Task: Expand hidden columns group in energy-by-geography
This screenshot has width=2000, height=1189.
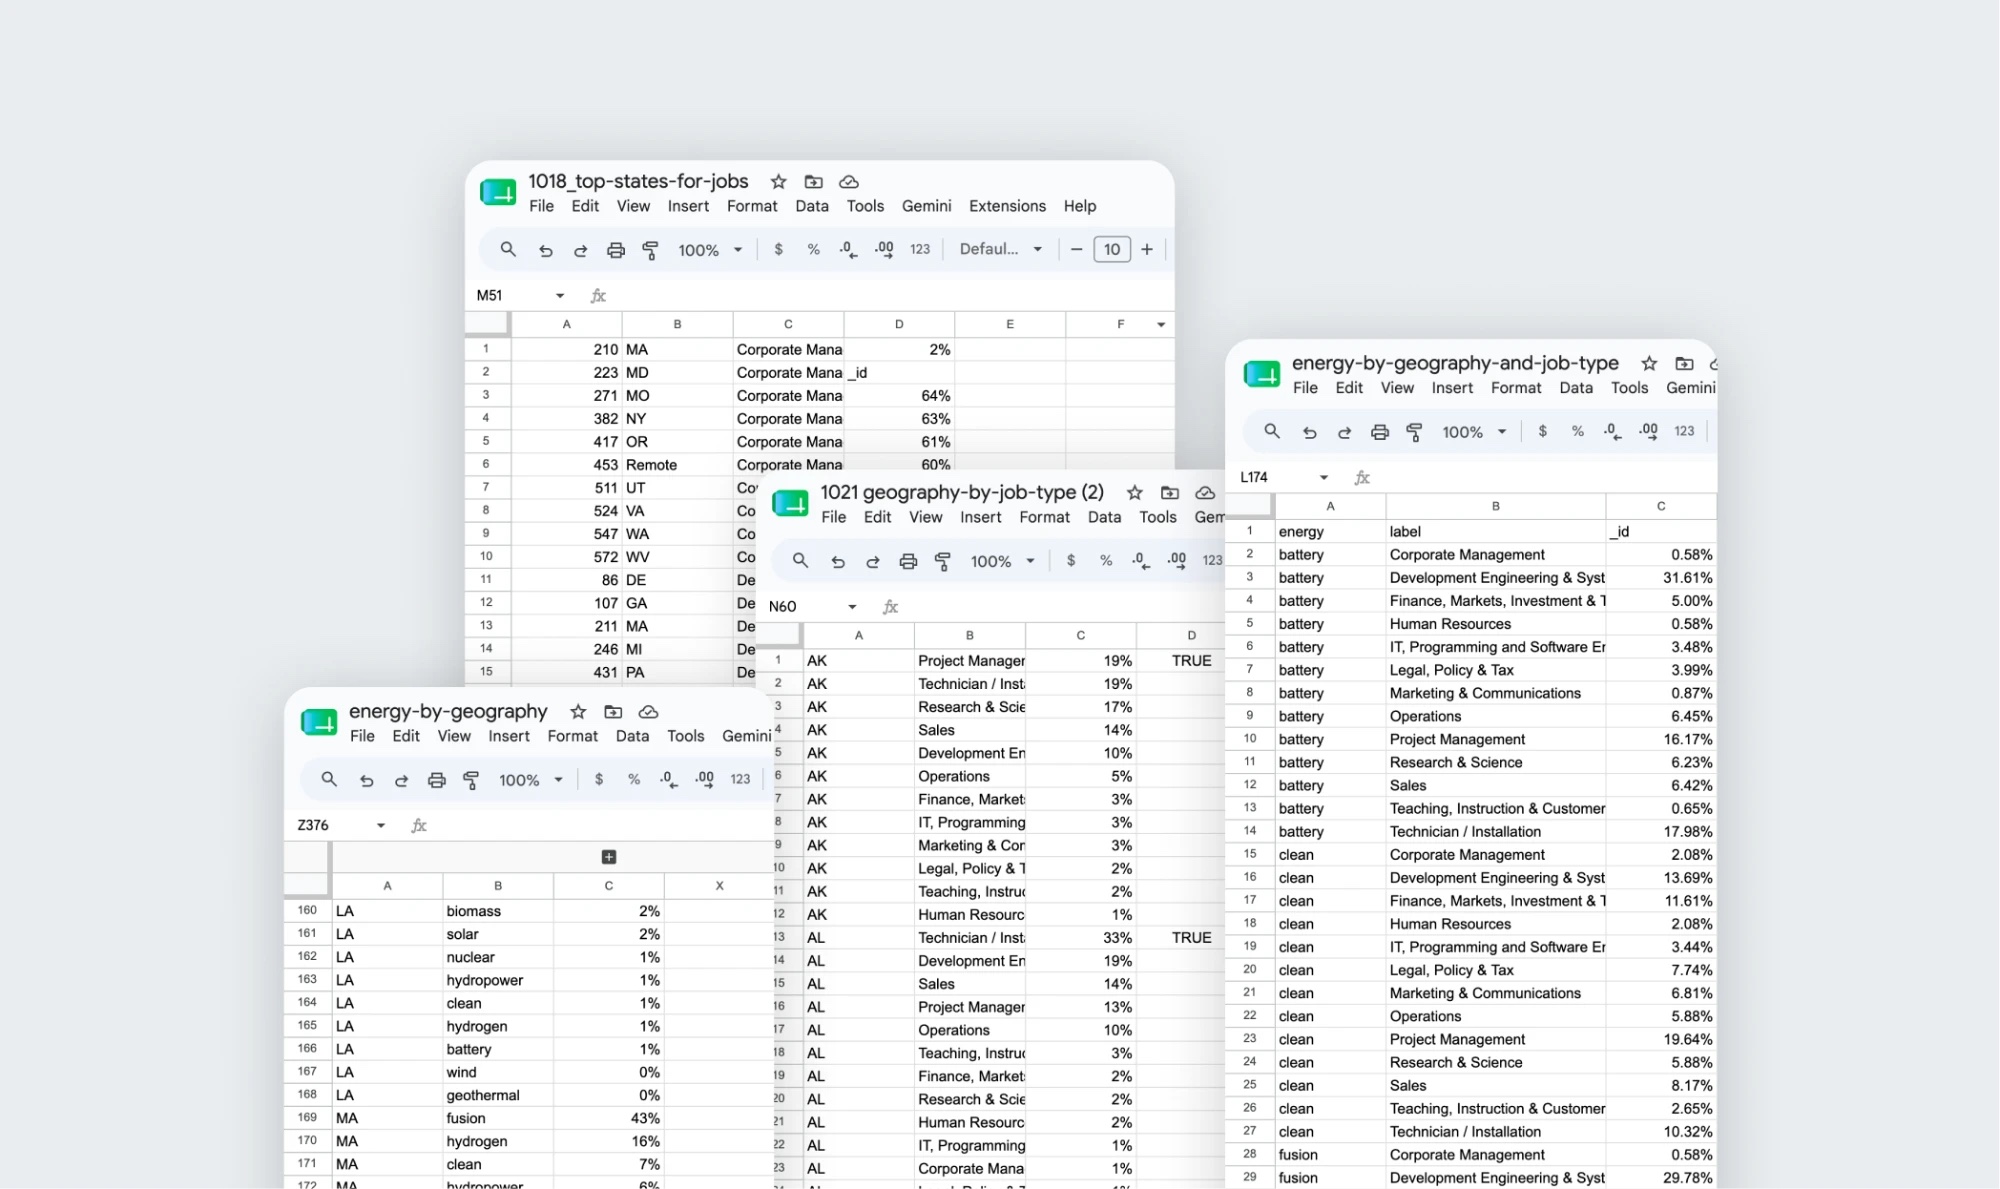Action: tap(609, 857)
